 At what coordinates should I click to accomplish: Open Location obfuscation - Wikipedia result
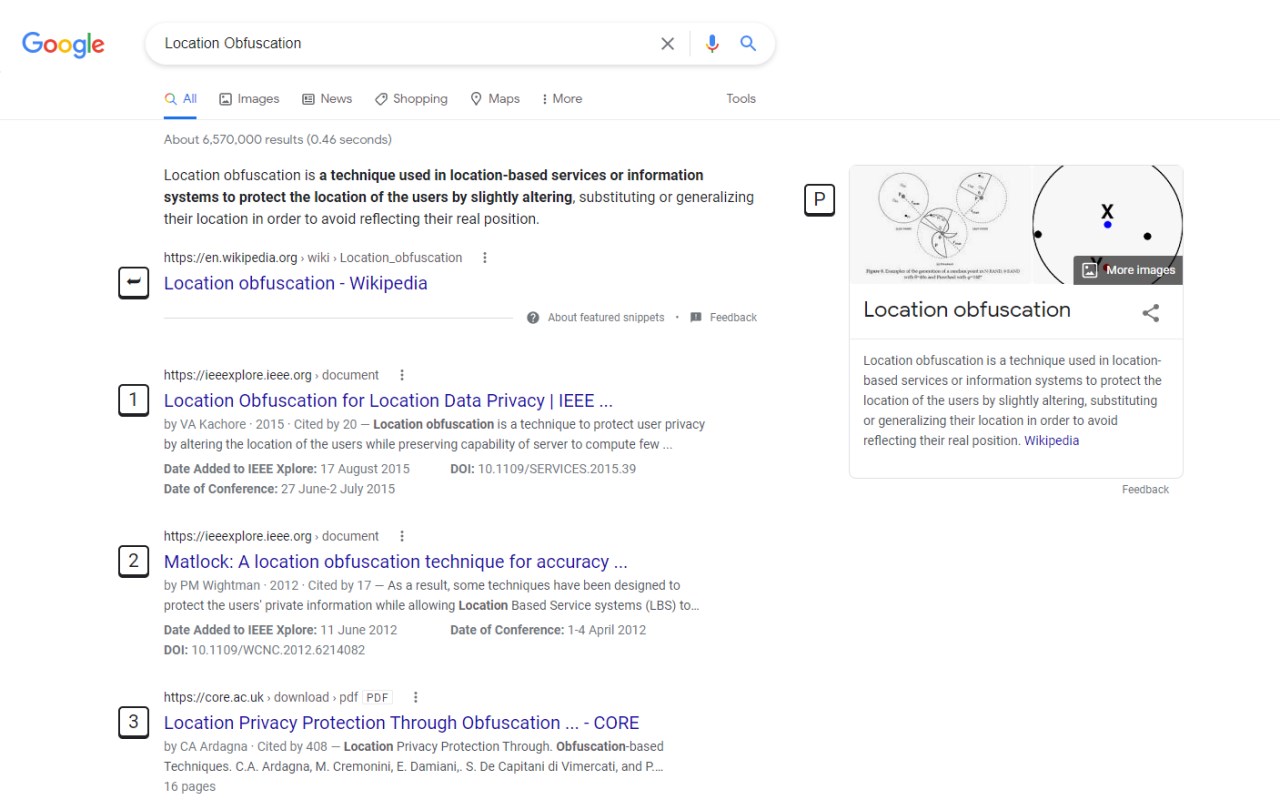[x=295, y=283]
